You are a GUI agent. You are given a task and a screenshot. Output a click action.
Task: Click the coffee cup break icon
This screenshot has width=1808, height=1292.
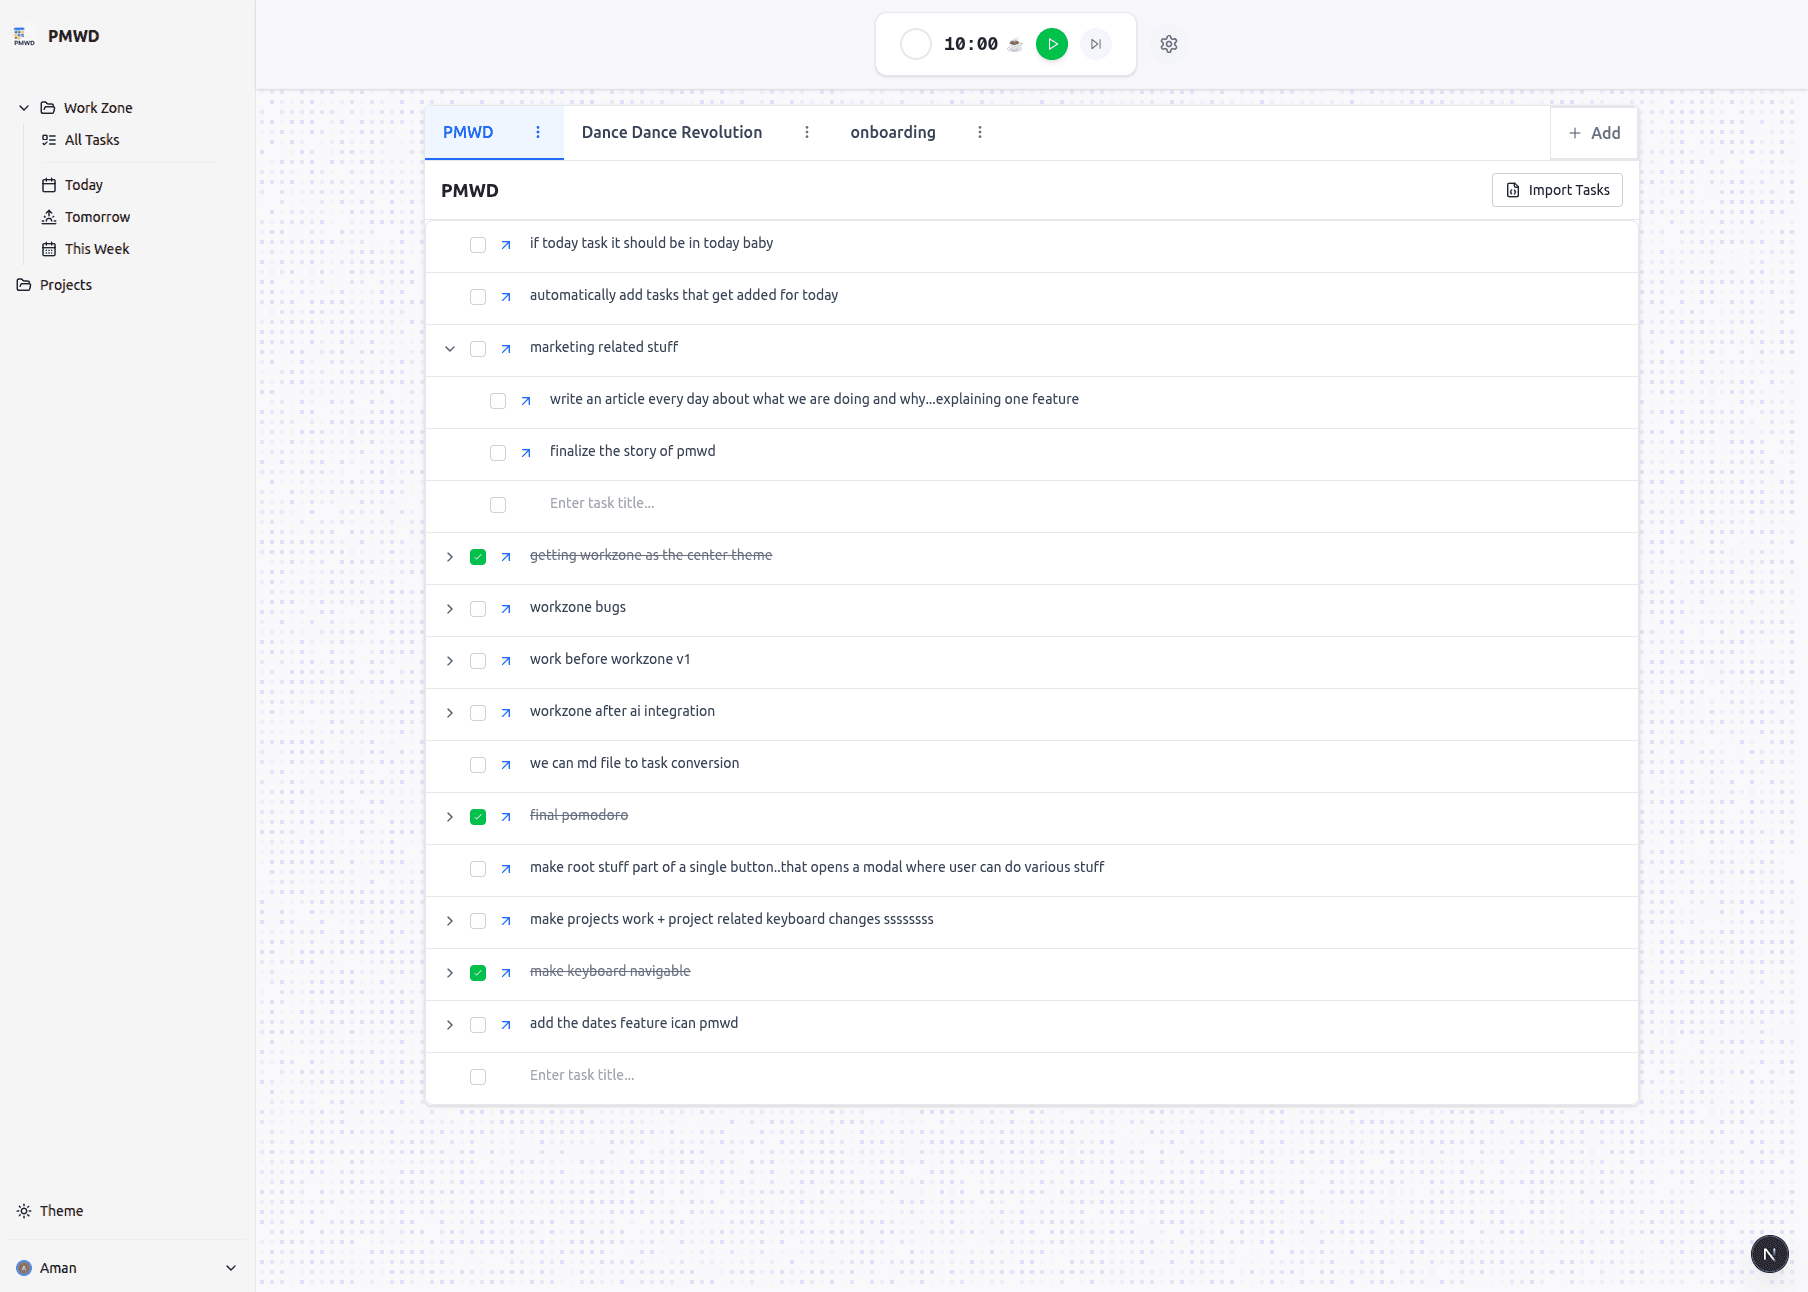(x=1015, y=44)
